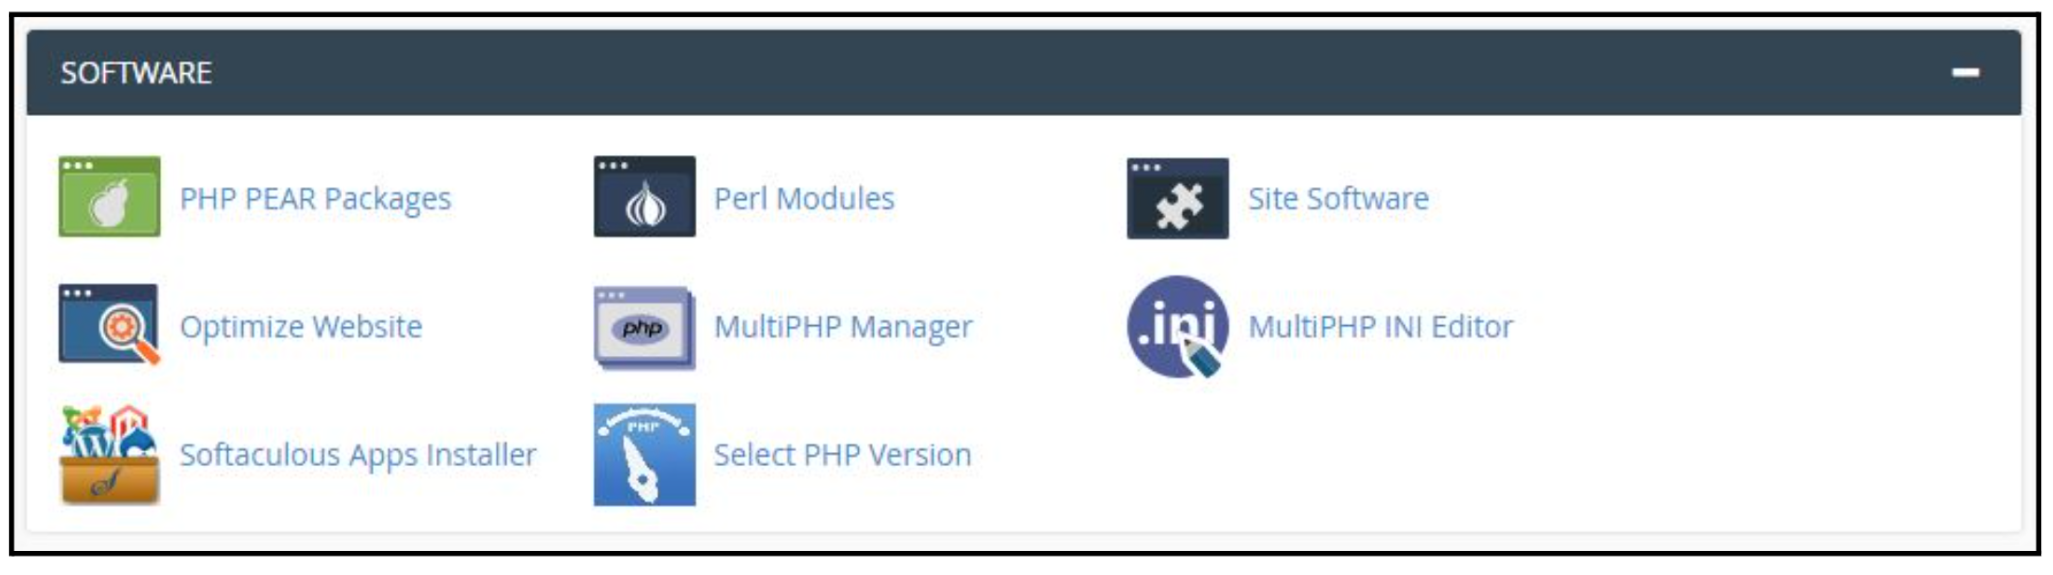Open the Softaculous Apps Installer text link
The image size is (2053, 575).
[358, 454]
